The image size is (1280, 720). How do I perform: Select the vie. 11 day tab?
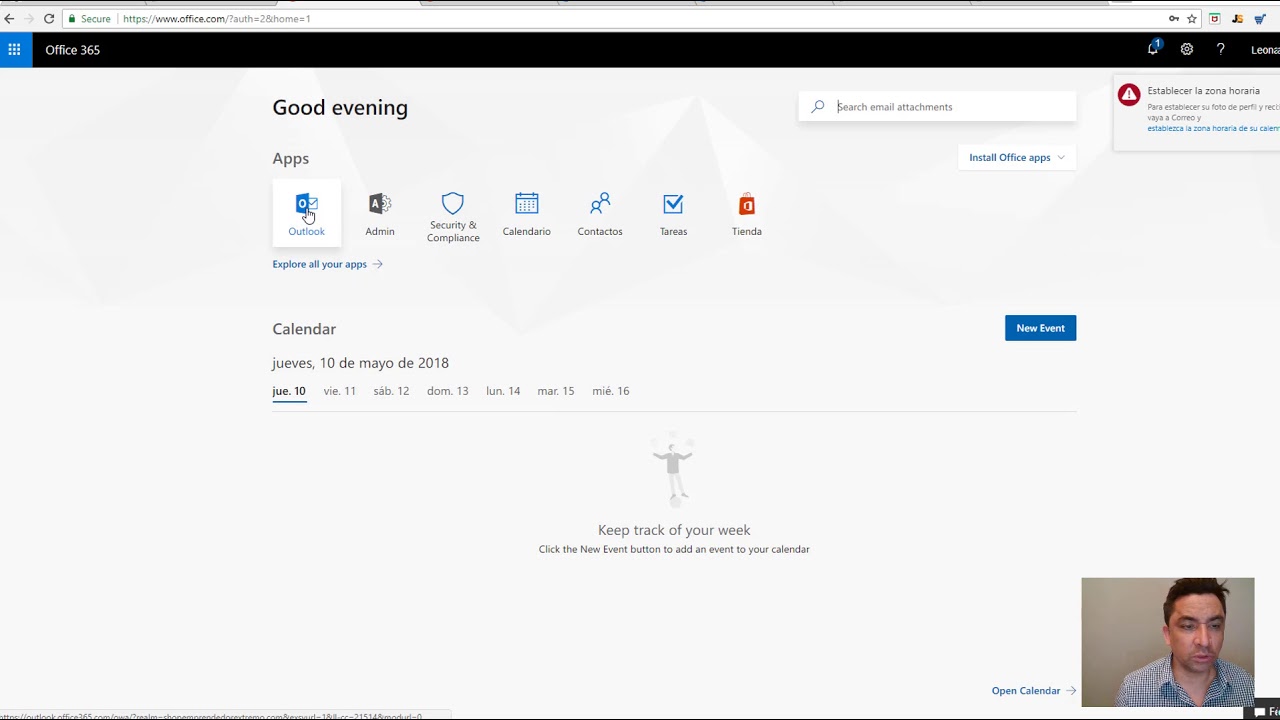point(339,391)
